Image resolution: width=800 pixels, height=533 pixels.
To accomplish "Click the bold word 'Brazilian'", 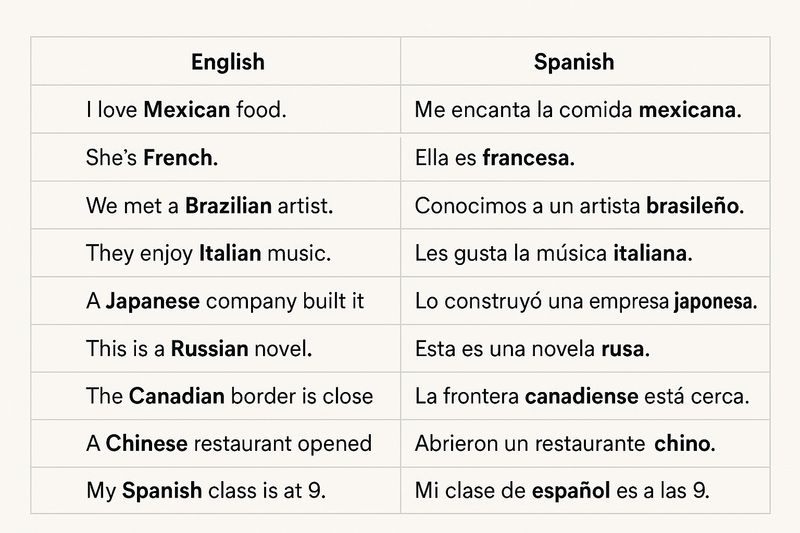I will point(228,206).
